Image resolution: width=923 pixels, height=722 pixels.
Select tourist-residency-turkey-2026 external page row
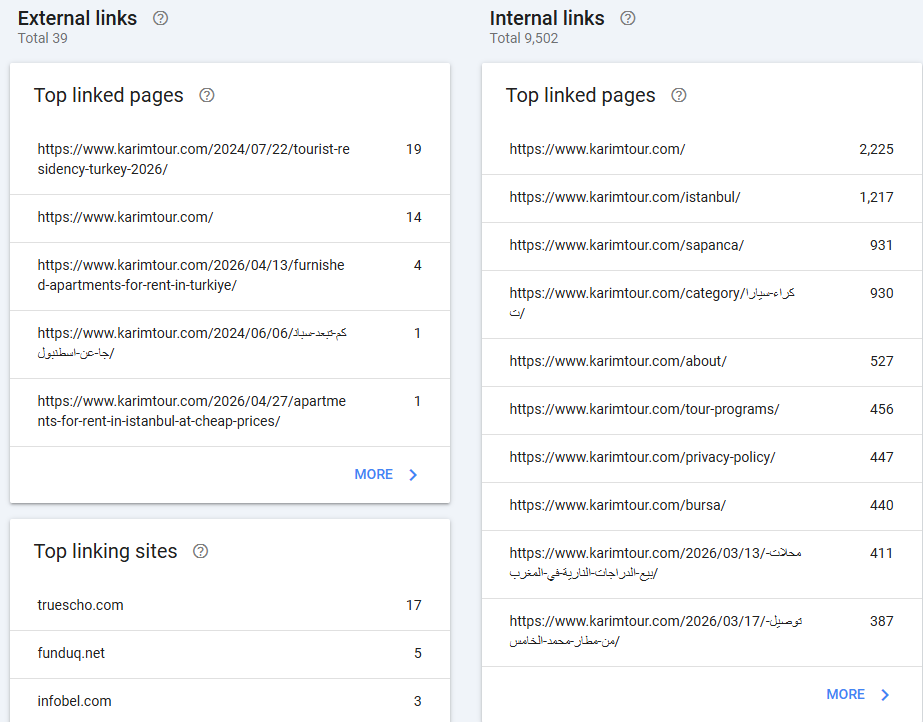[x=230, y=159]
